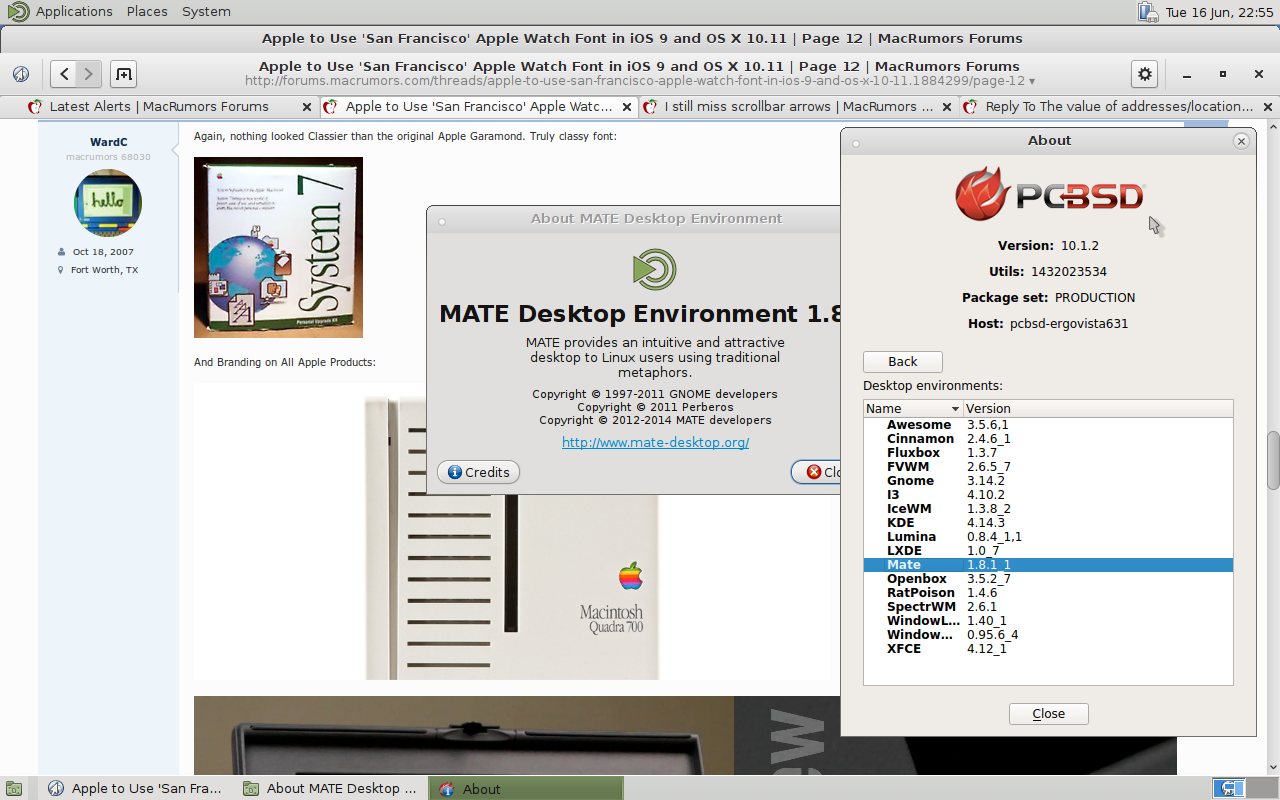Open the Macintosh Quadra 700 photo
This screenshot has height=800, width=1280.
tap(511, 538)
